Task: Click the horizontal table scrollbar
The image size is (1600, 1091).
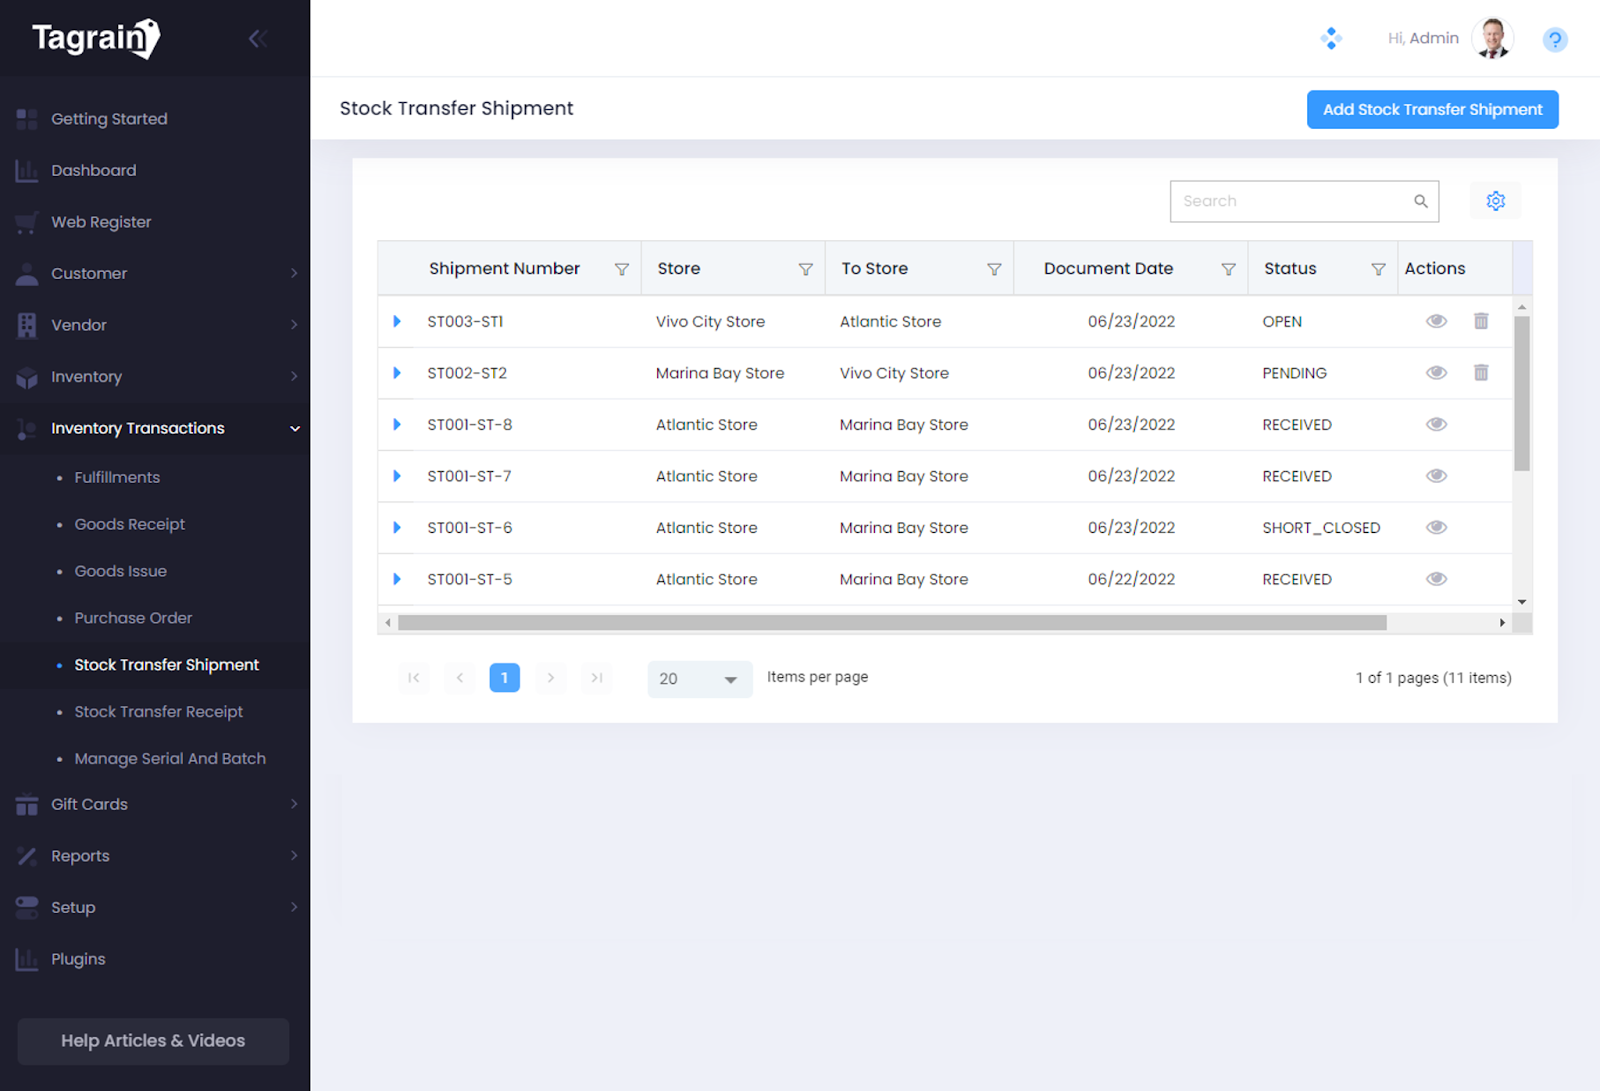Action: [x=891, y=623]
